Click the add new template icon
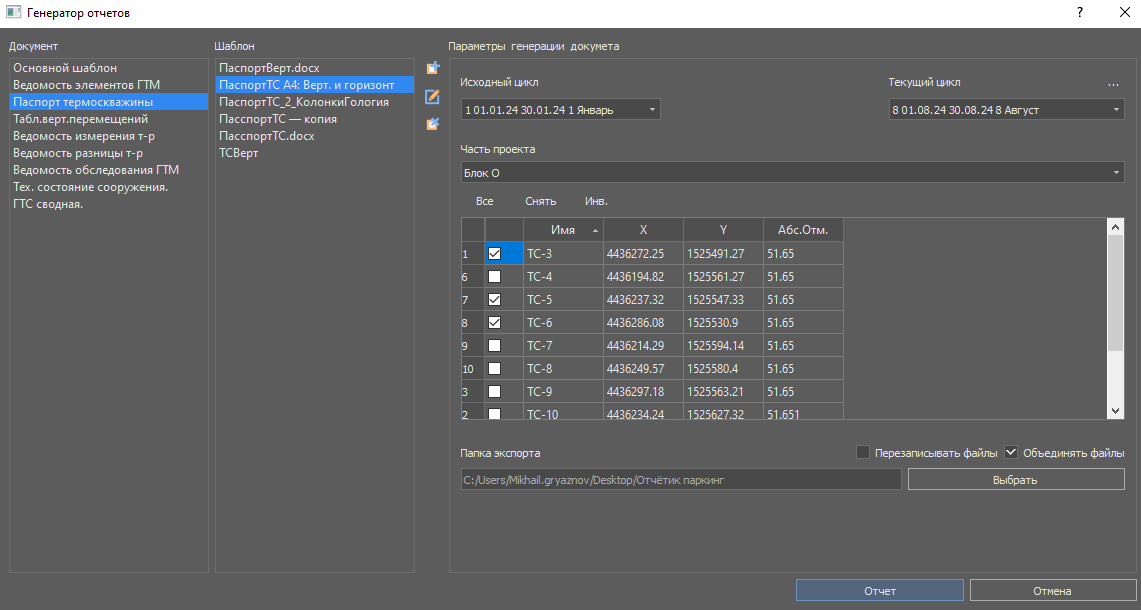This screenshot has height=610, width=1141. (433, 68)
